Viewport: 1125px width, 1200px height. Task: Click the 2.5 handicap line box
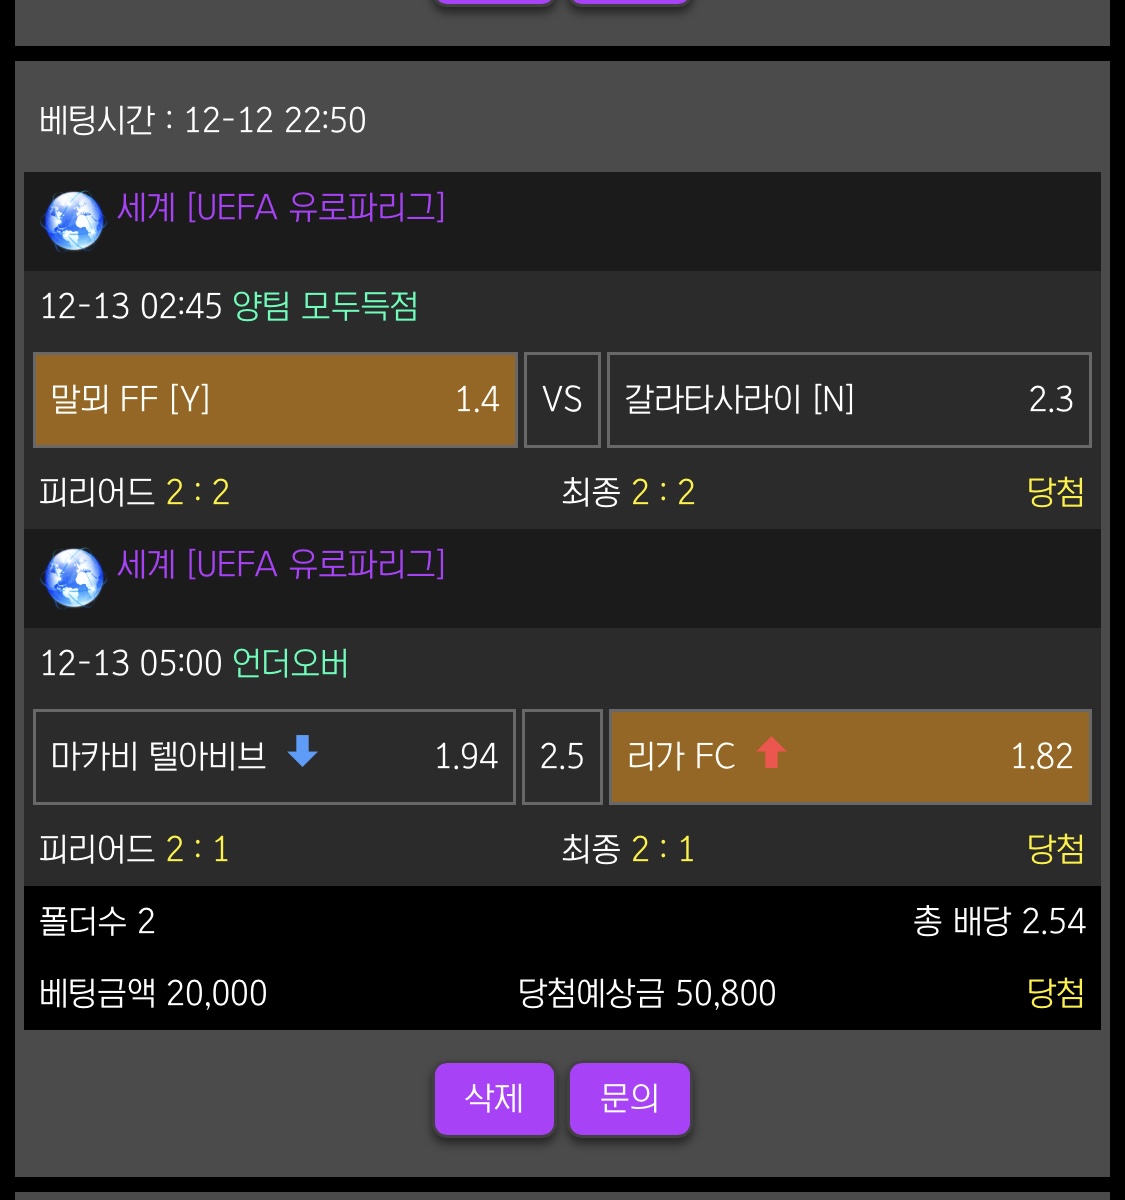[x=562, y=757]
